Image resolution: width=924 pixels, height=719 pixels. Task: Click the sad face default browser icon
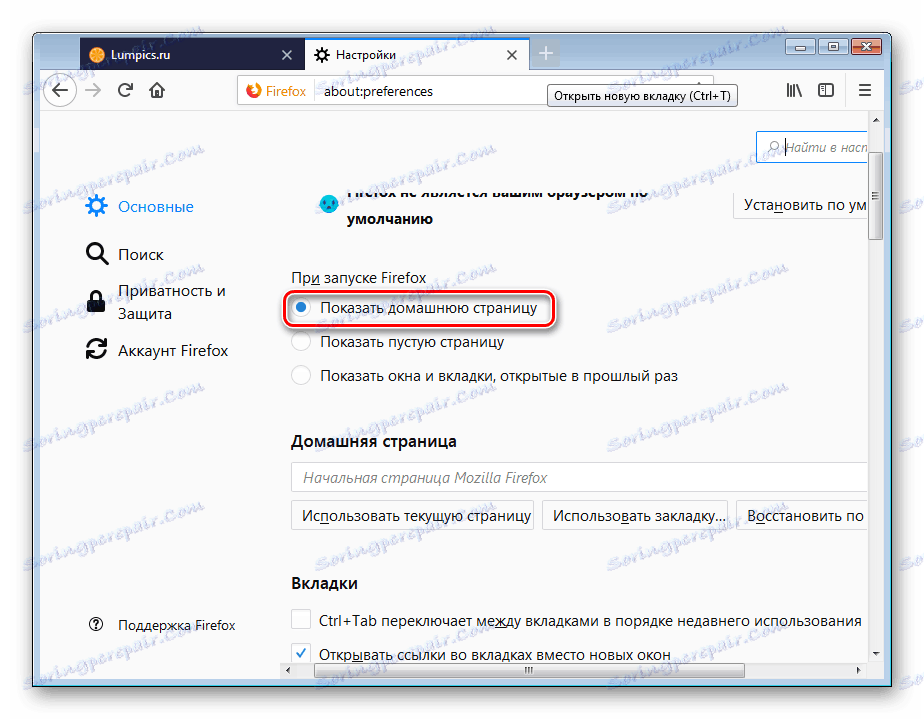(328, 205)
